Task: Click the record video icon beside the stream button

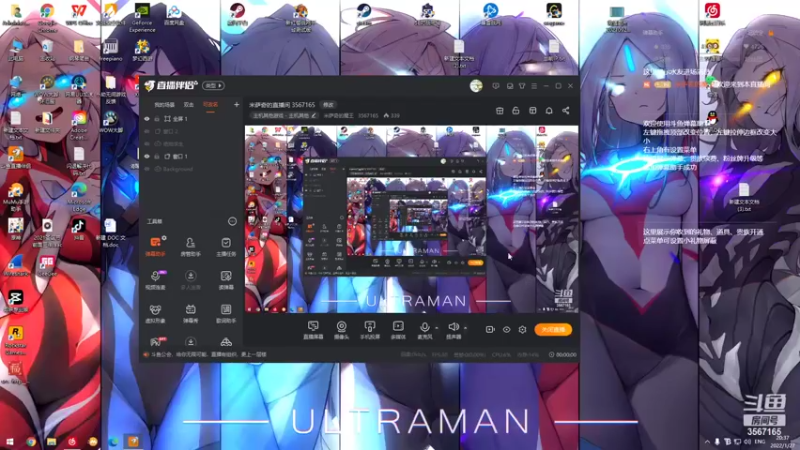Action: tap(490, 330)
